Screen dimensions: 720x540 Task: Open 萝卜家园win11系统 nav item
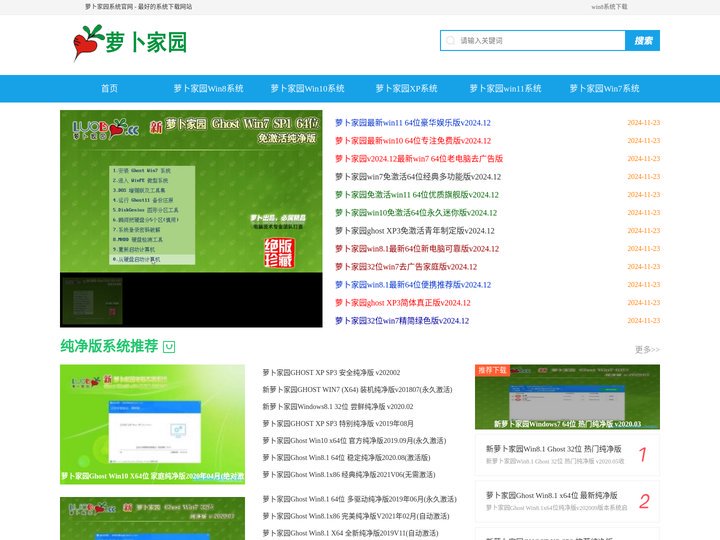505,88
